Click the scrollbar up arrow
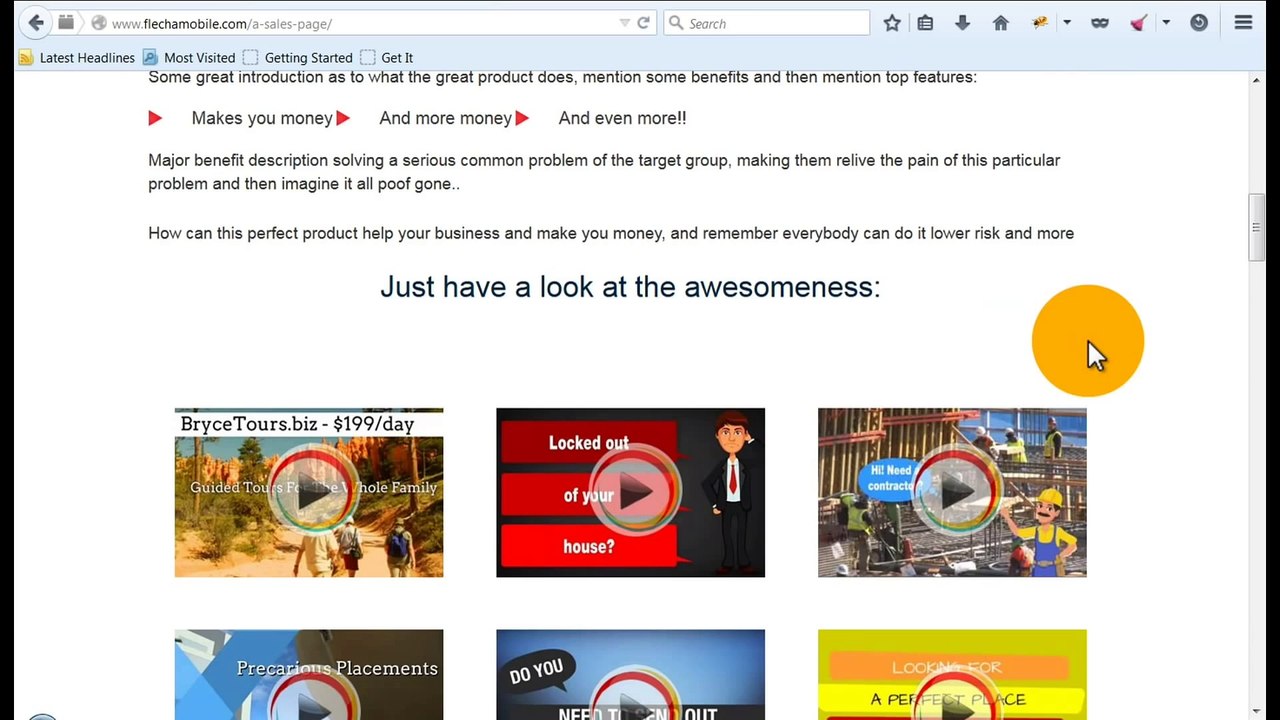This screenshot has width=1280, height=720. [1256, 80]
